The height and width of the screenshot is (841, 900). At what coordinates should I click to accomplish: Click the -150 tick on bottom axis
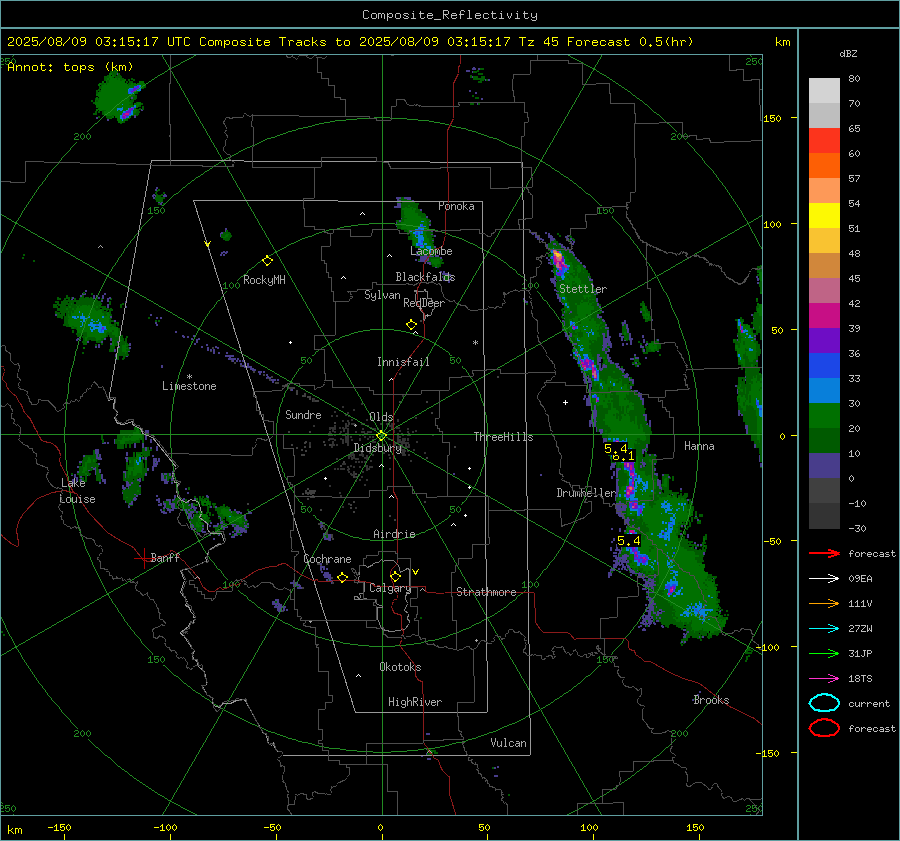pyautogui.click(x=59, y=827)
